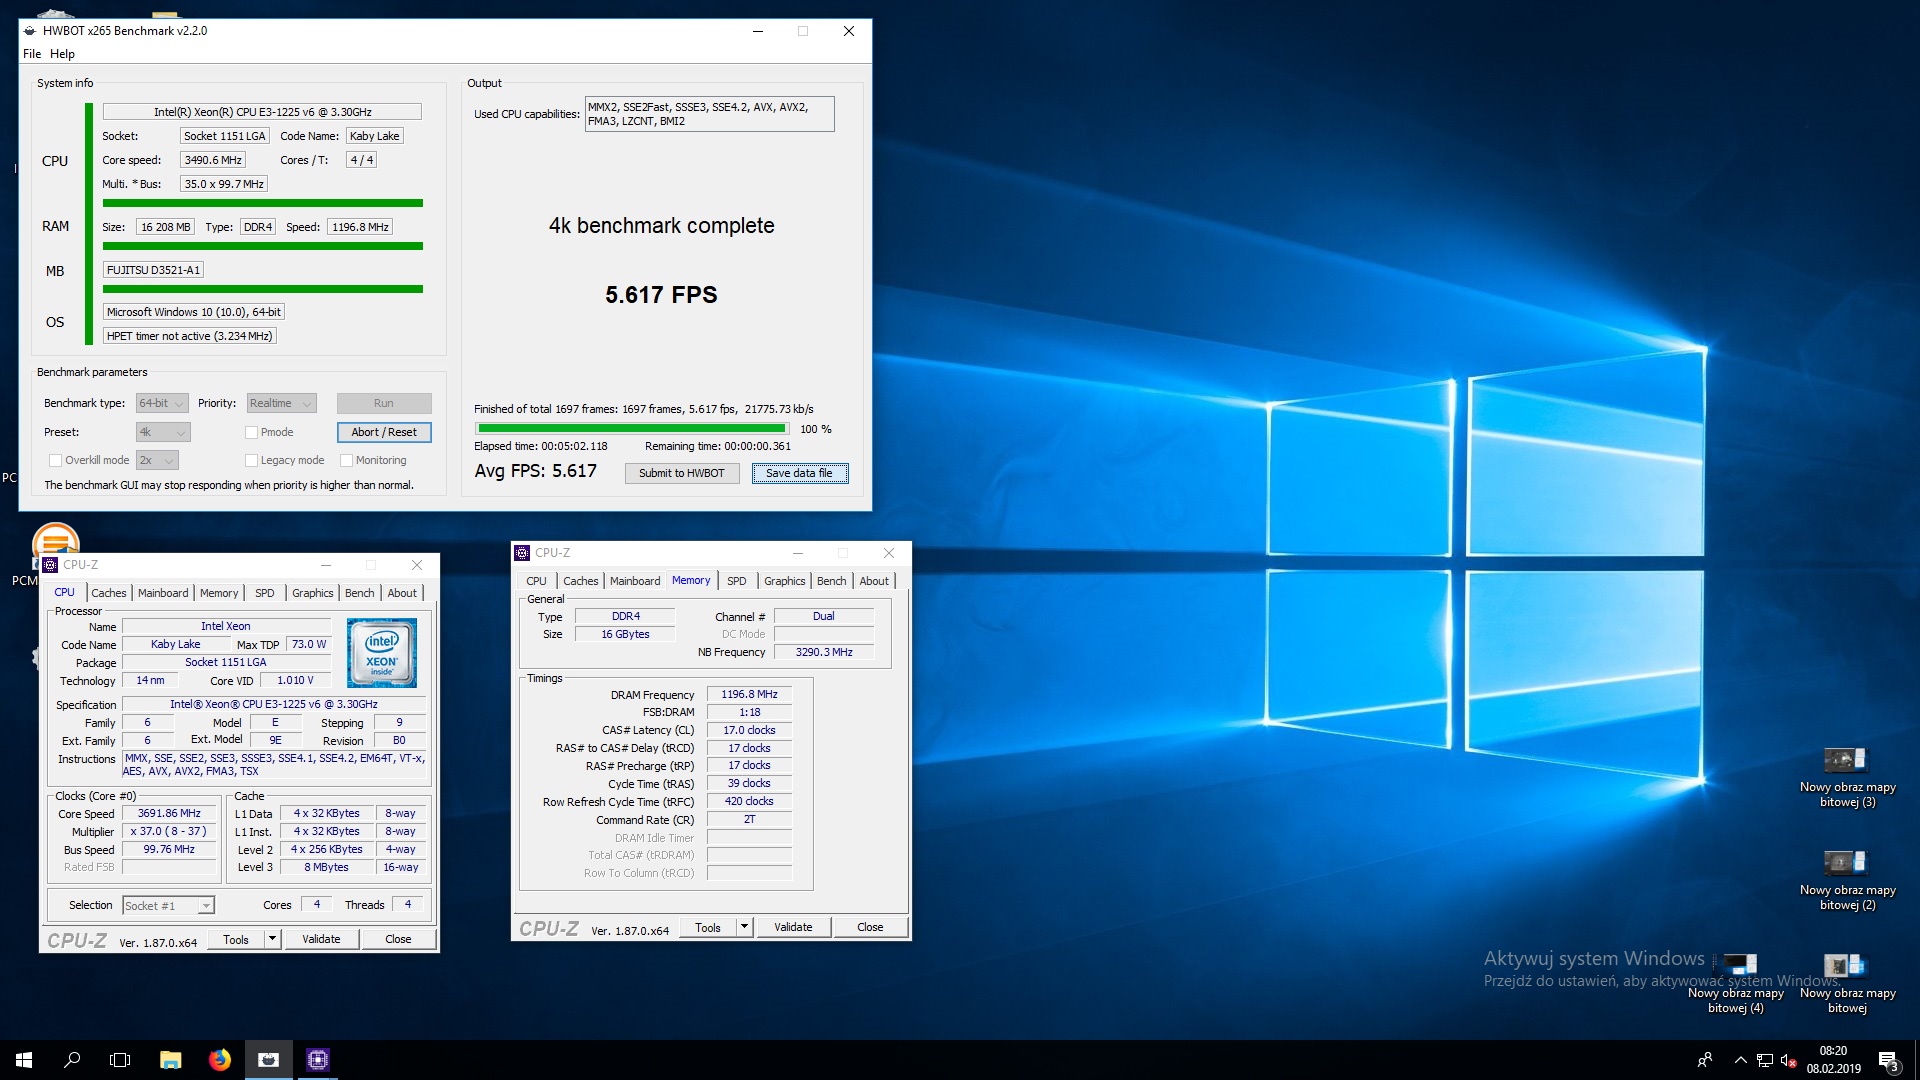This screenshot has width=1920, height=1080.
Task: Toggle the Monitoring checkbox
Action: point(347,460)
